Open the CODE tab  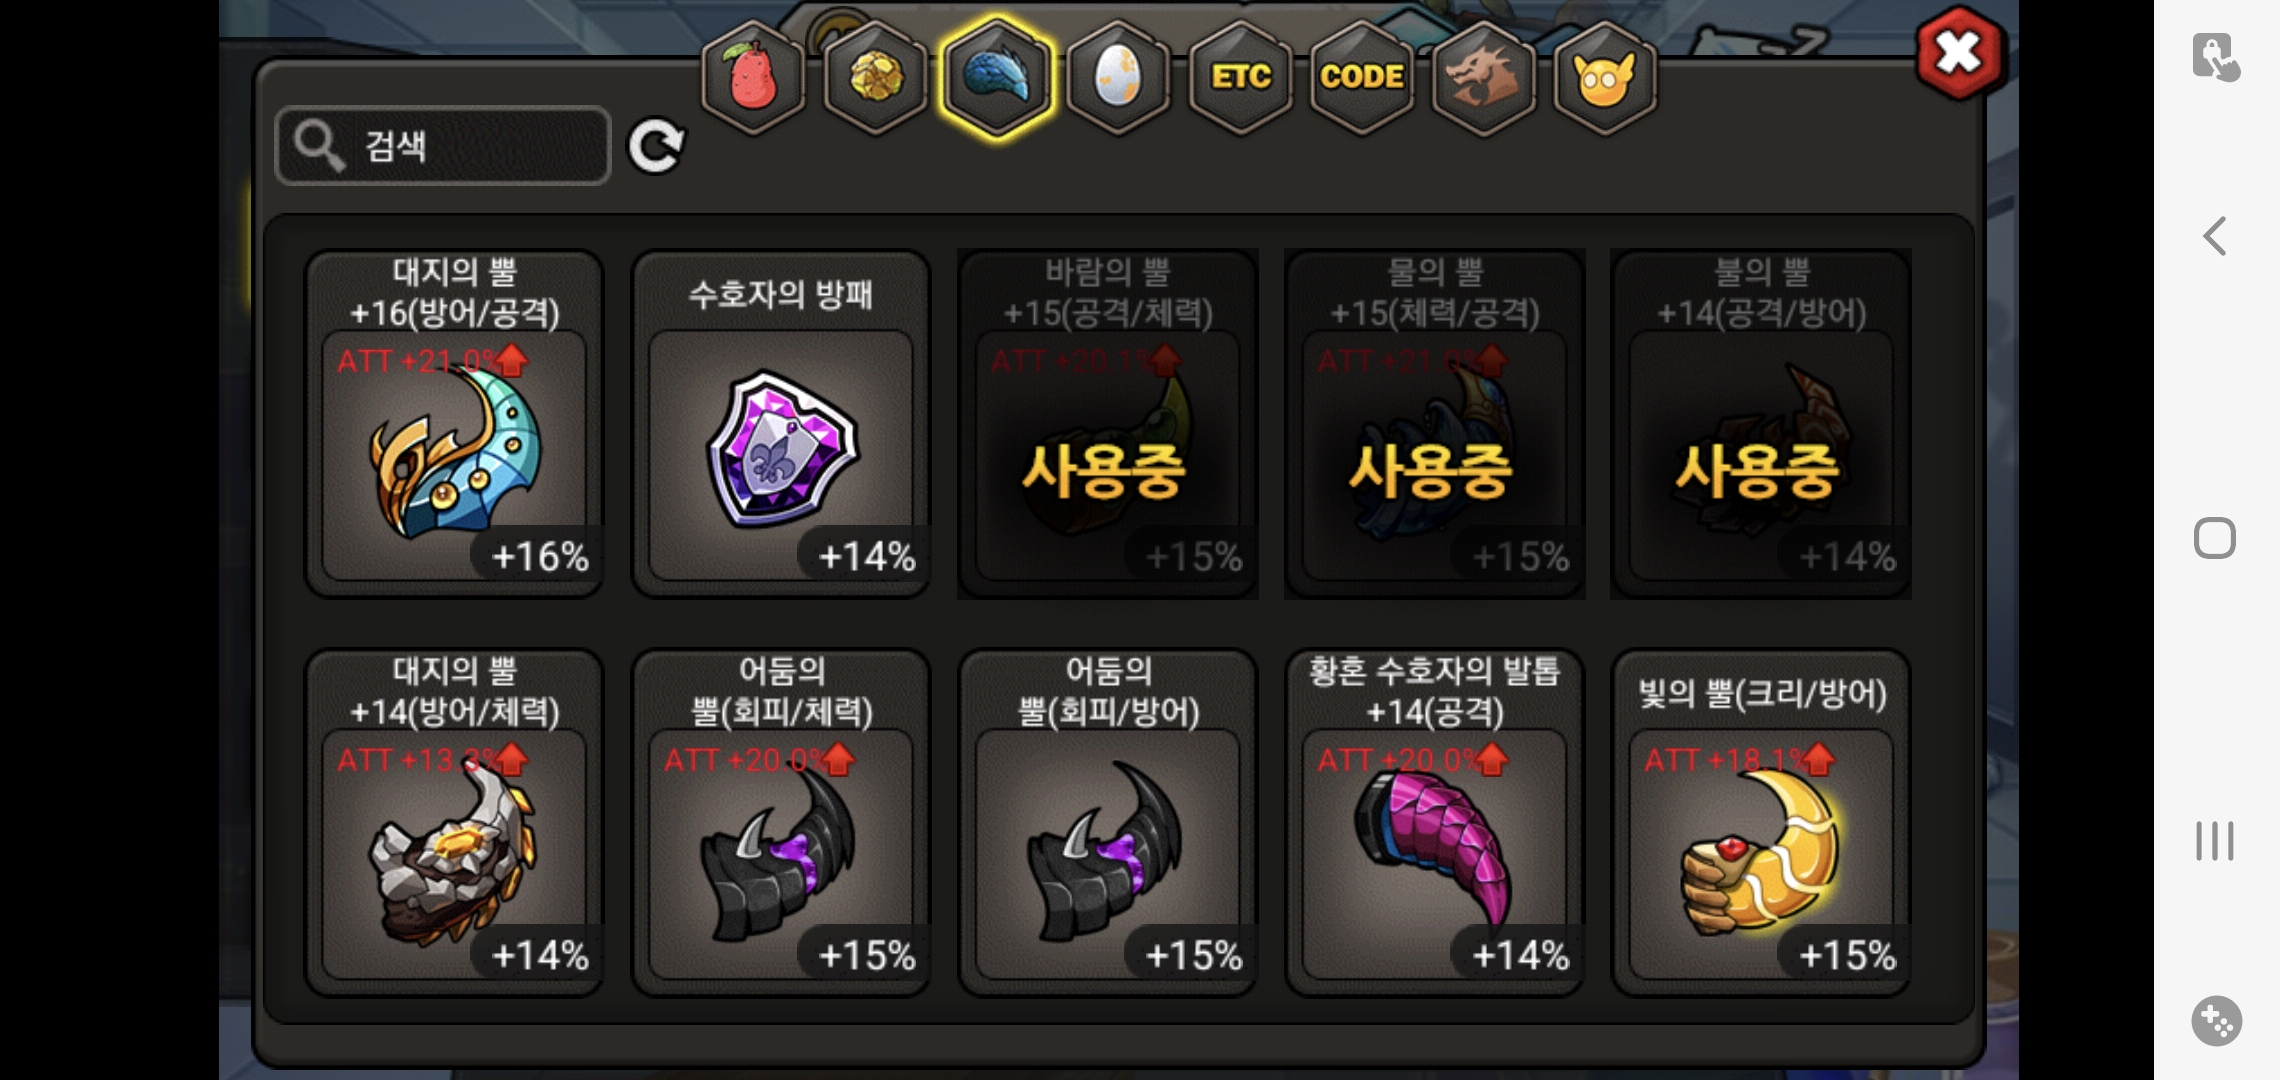[x=1362, y=77]
